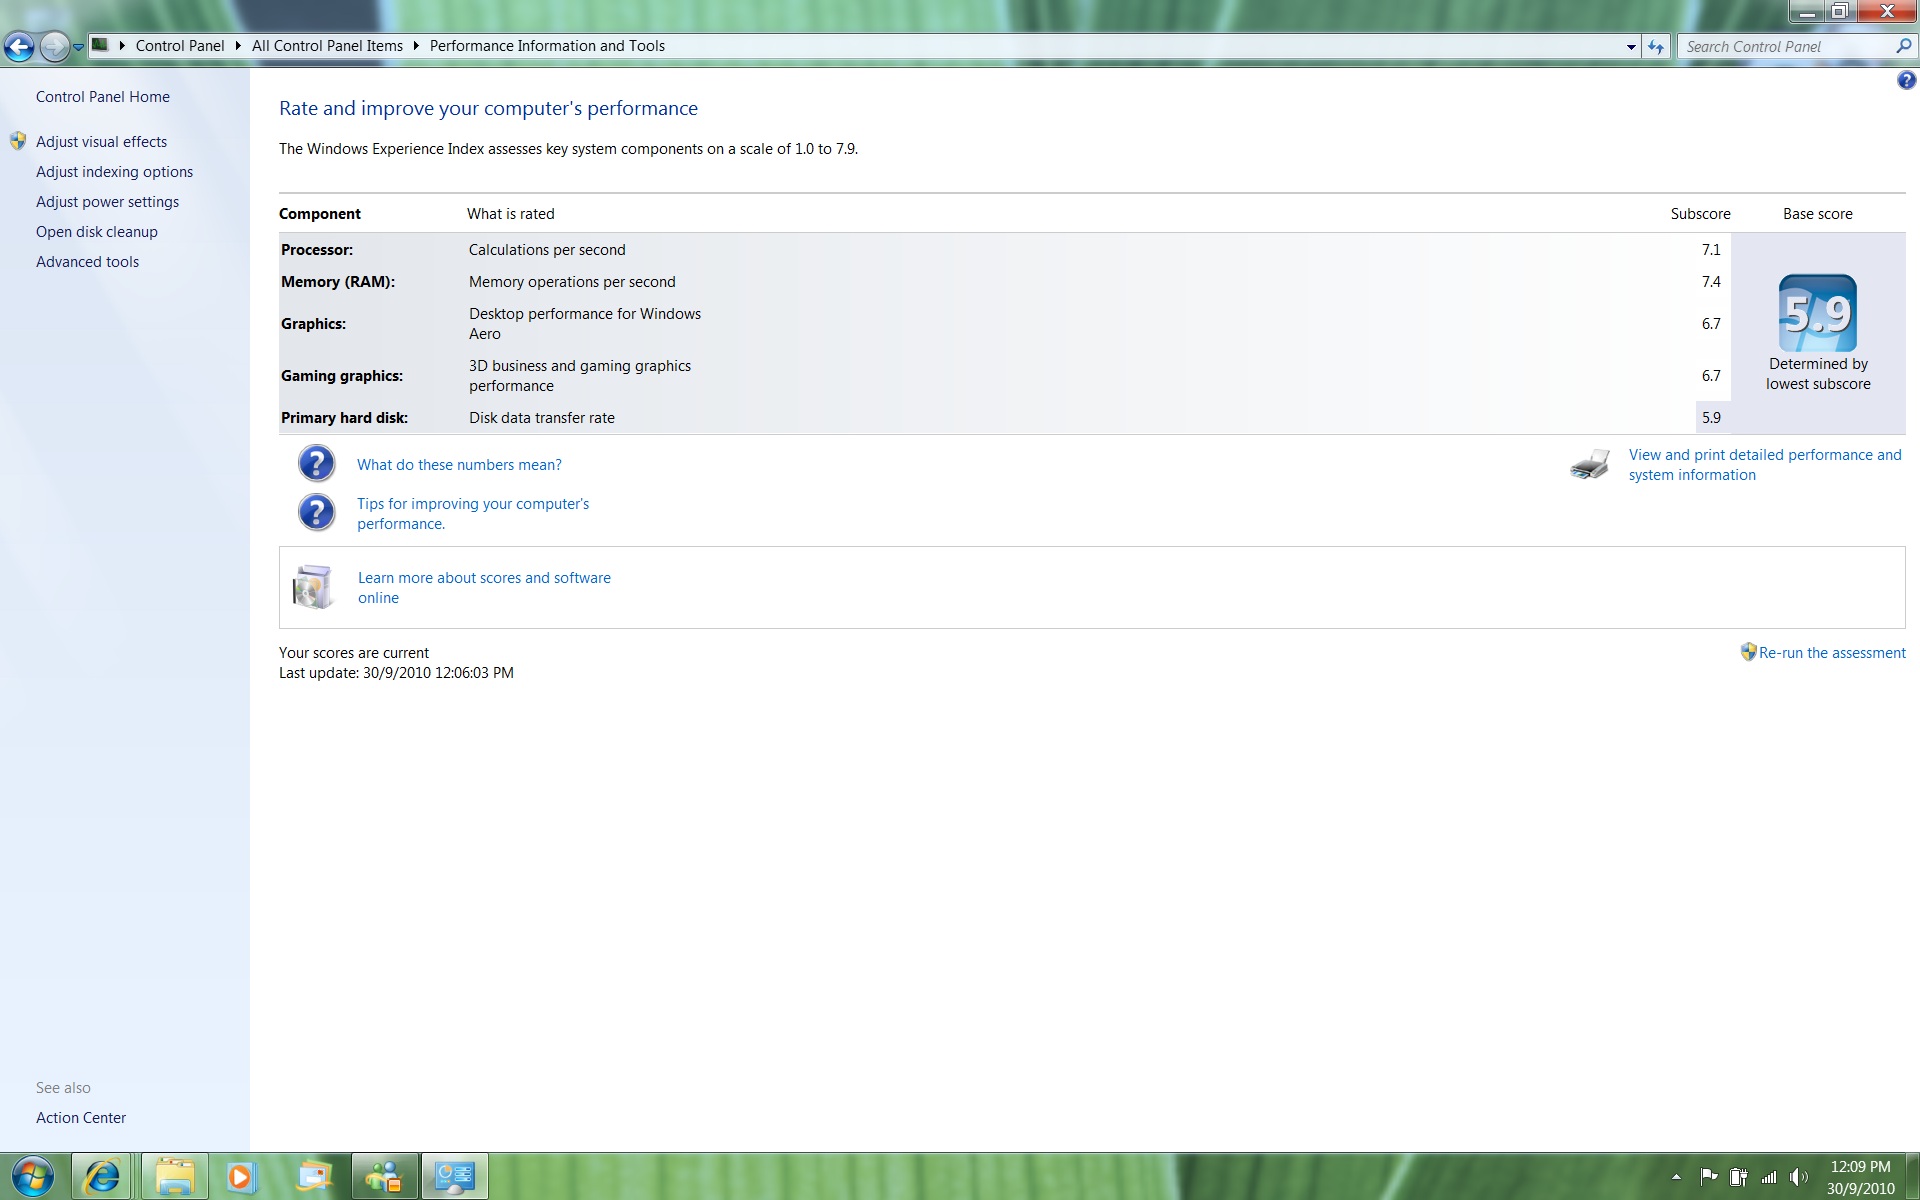Select Performance Information and Tools breadcrumb

pos(547,46)
